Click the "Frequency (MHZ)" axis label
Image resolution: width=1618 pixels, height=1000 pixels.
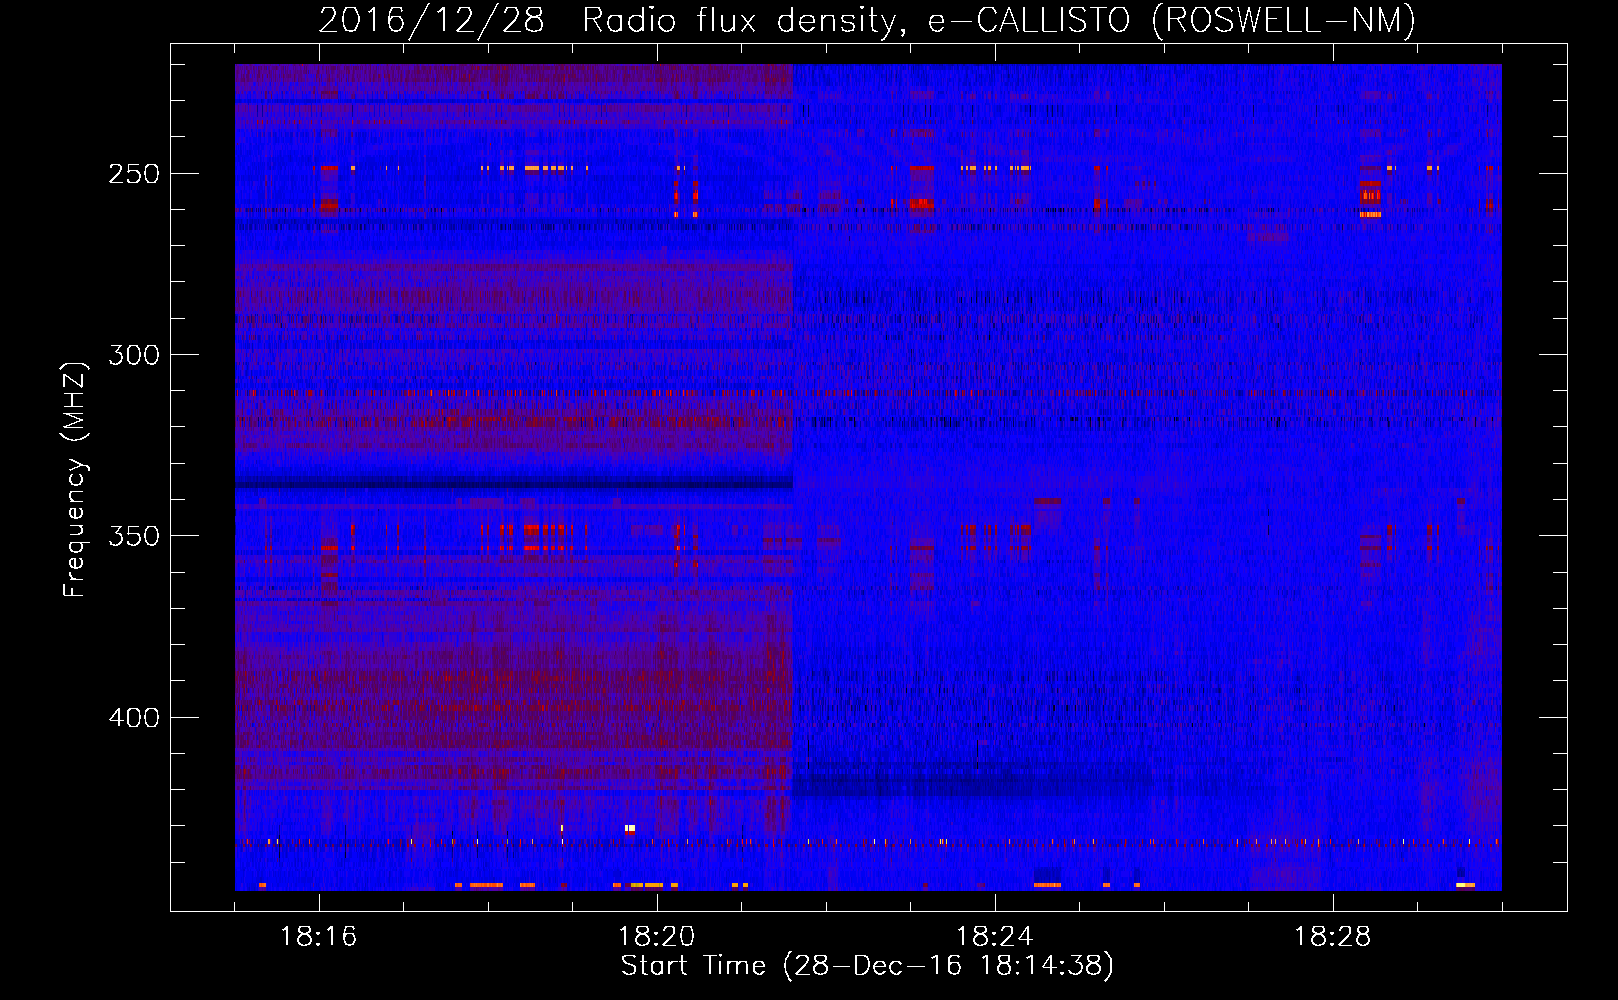pos(75,479)
